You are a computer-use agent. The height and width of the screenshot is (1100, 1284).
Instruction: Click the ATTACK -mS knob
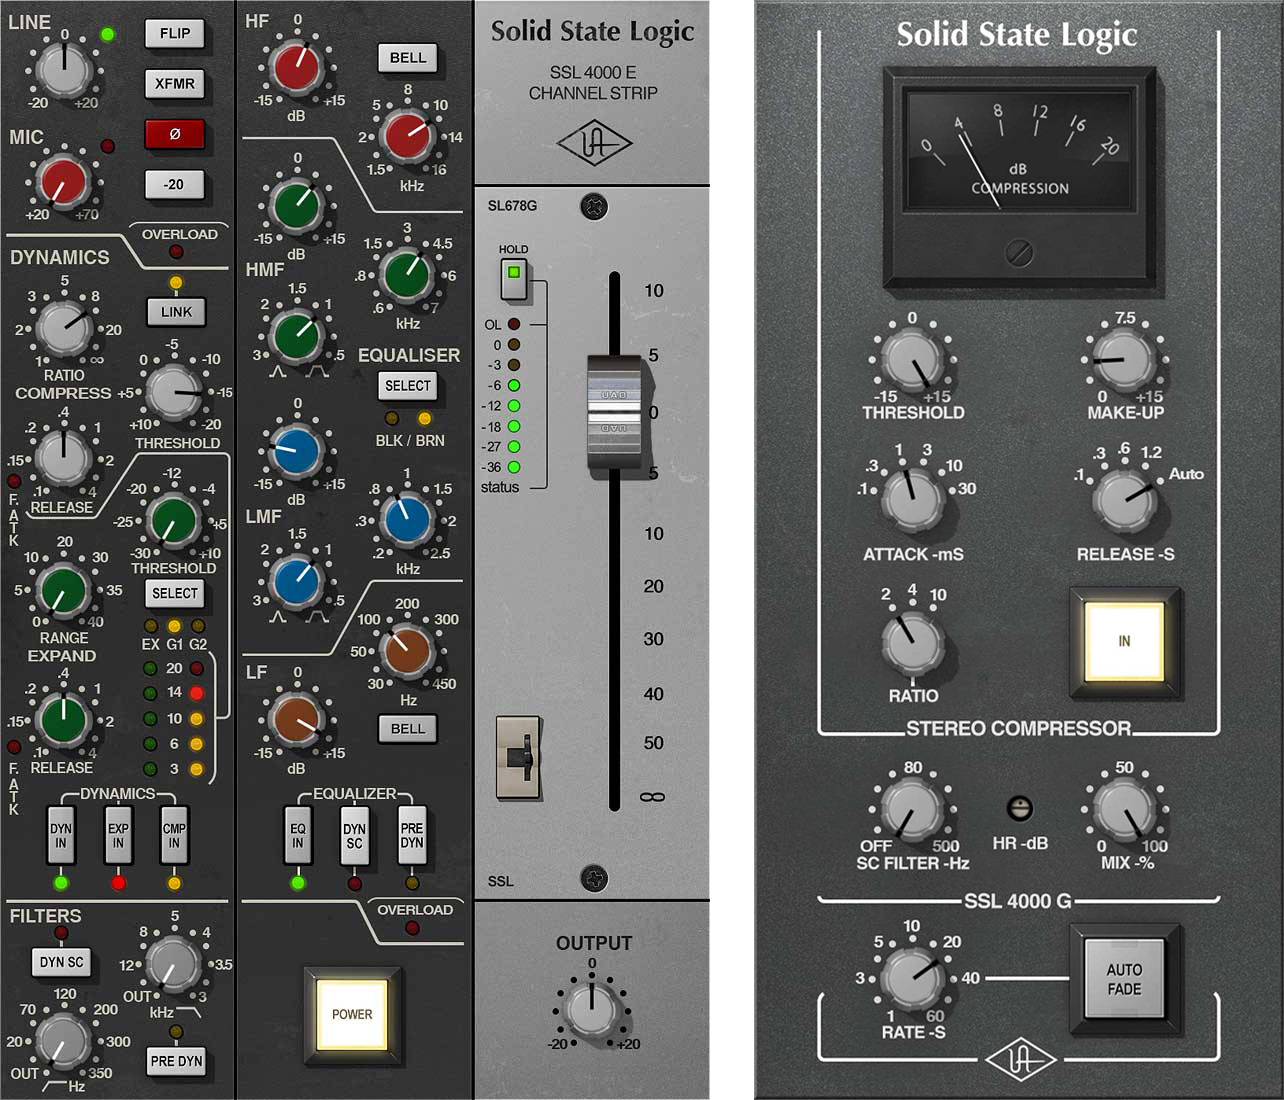pyautogui.click(x=912, y=500)
